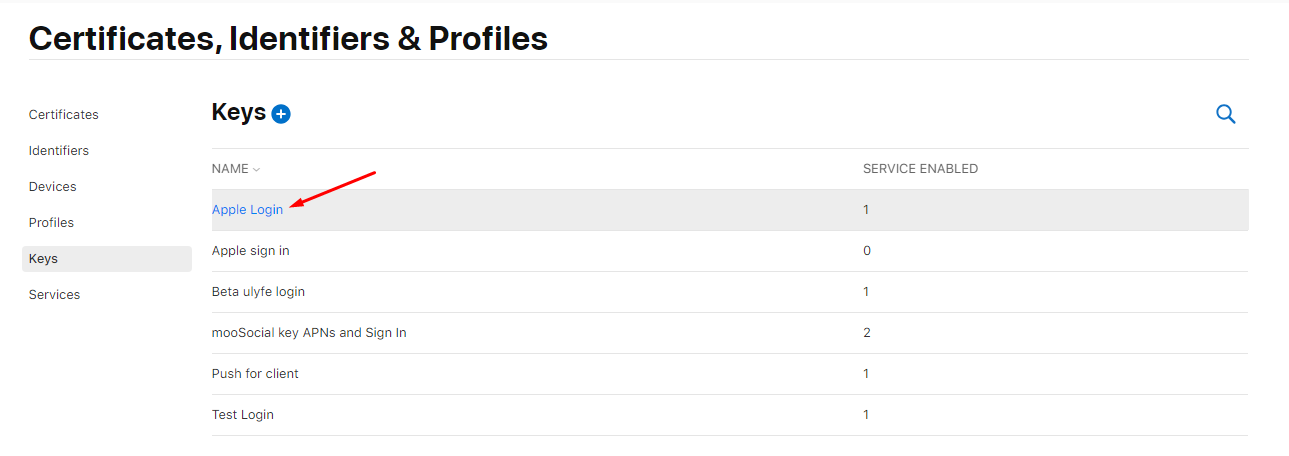Screen dimensions: 1289x456
Task: Open the Apple Login key
Action: (x=247, y=210)
